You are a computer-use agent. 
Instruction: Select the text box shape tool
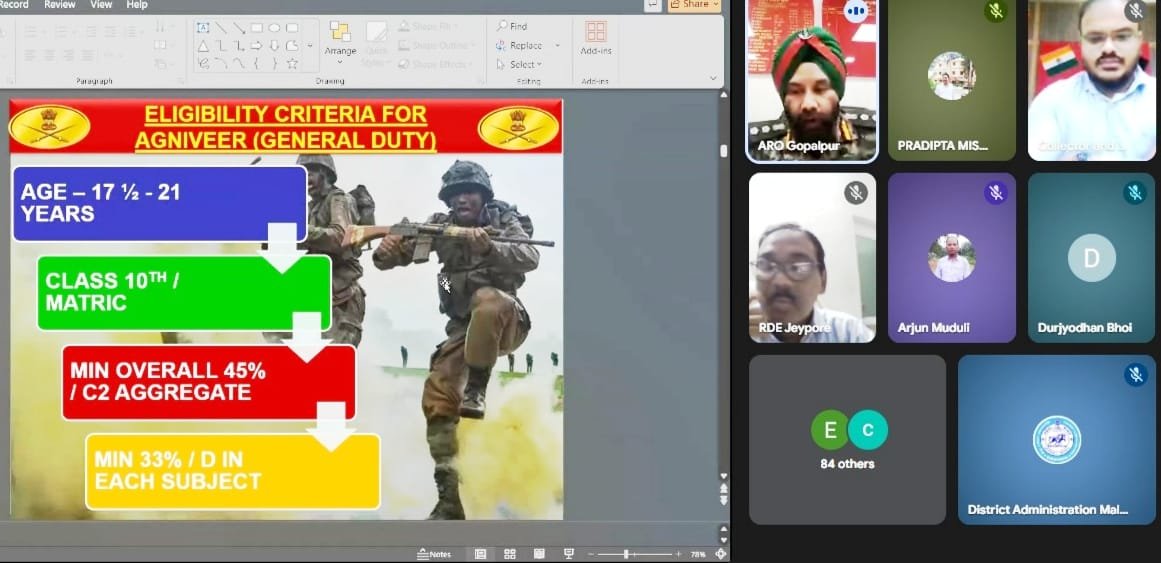(203, 28)
